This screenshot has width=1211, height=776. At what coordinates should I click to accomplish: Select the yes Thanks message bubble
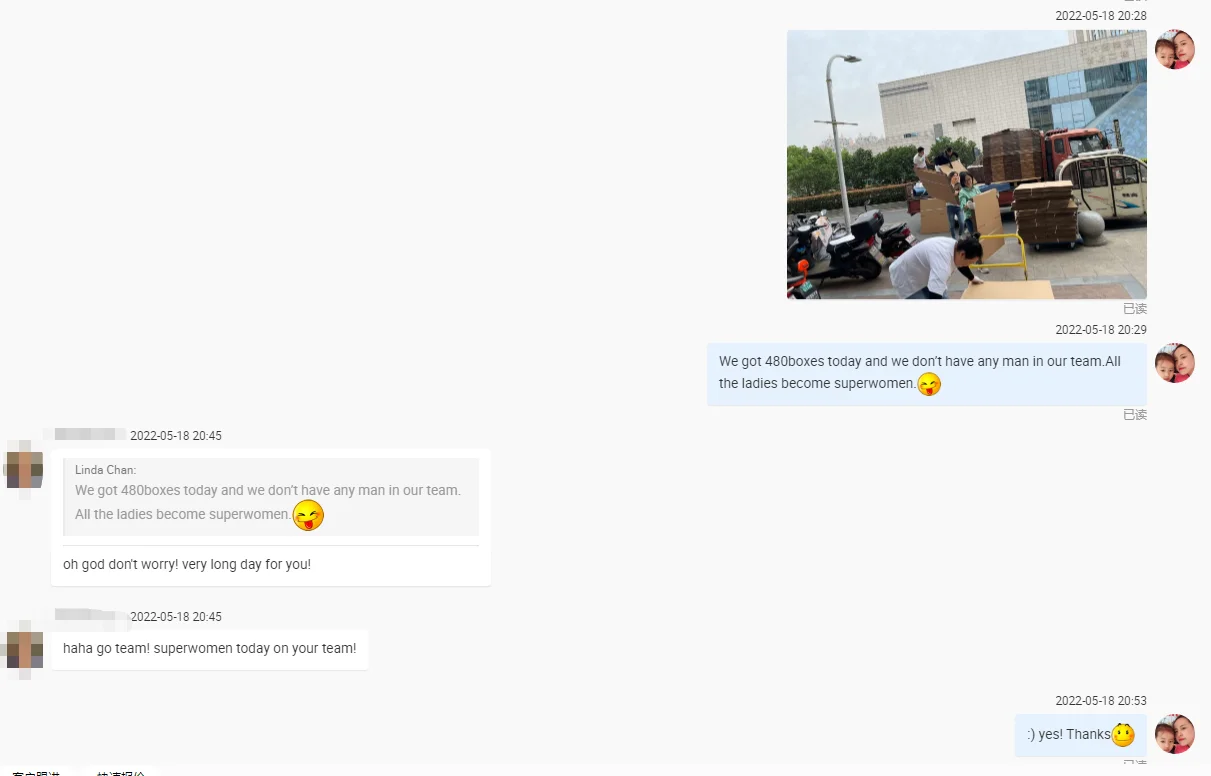click(1081, 735)
